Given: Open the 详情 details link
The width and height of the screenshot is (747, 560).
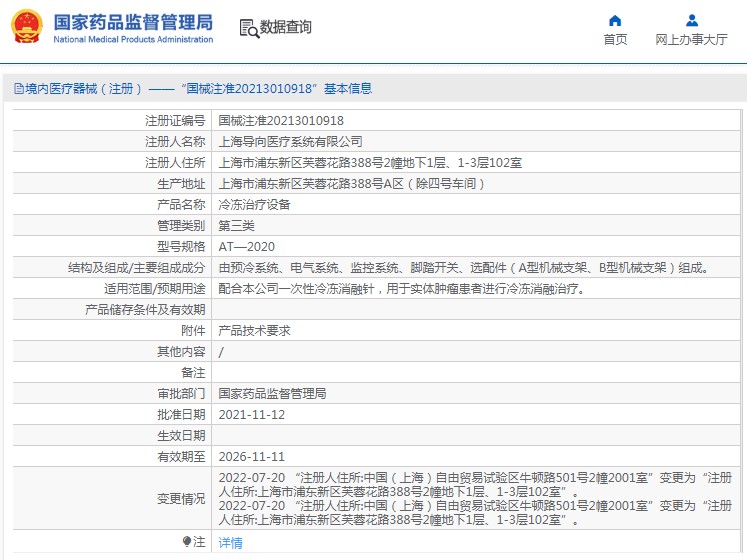Looking at the screenshot, I should click(x=231, y=542).
